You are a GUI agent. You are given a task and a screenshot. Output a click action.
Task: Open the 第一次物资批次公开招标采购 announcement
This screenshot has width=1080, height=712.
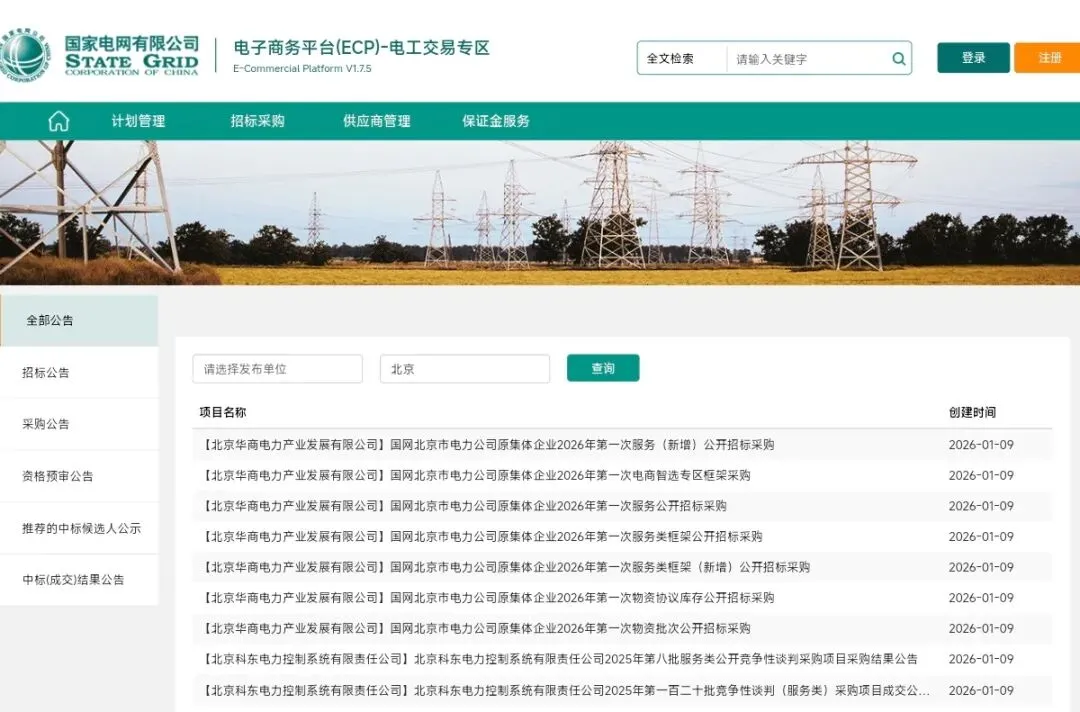475,629
